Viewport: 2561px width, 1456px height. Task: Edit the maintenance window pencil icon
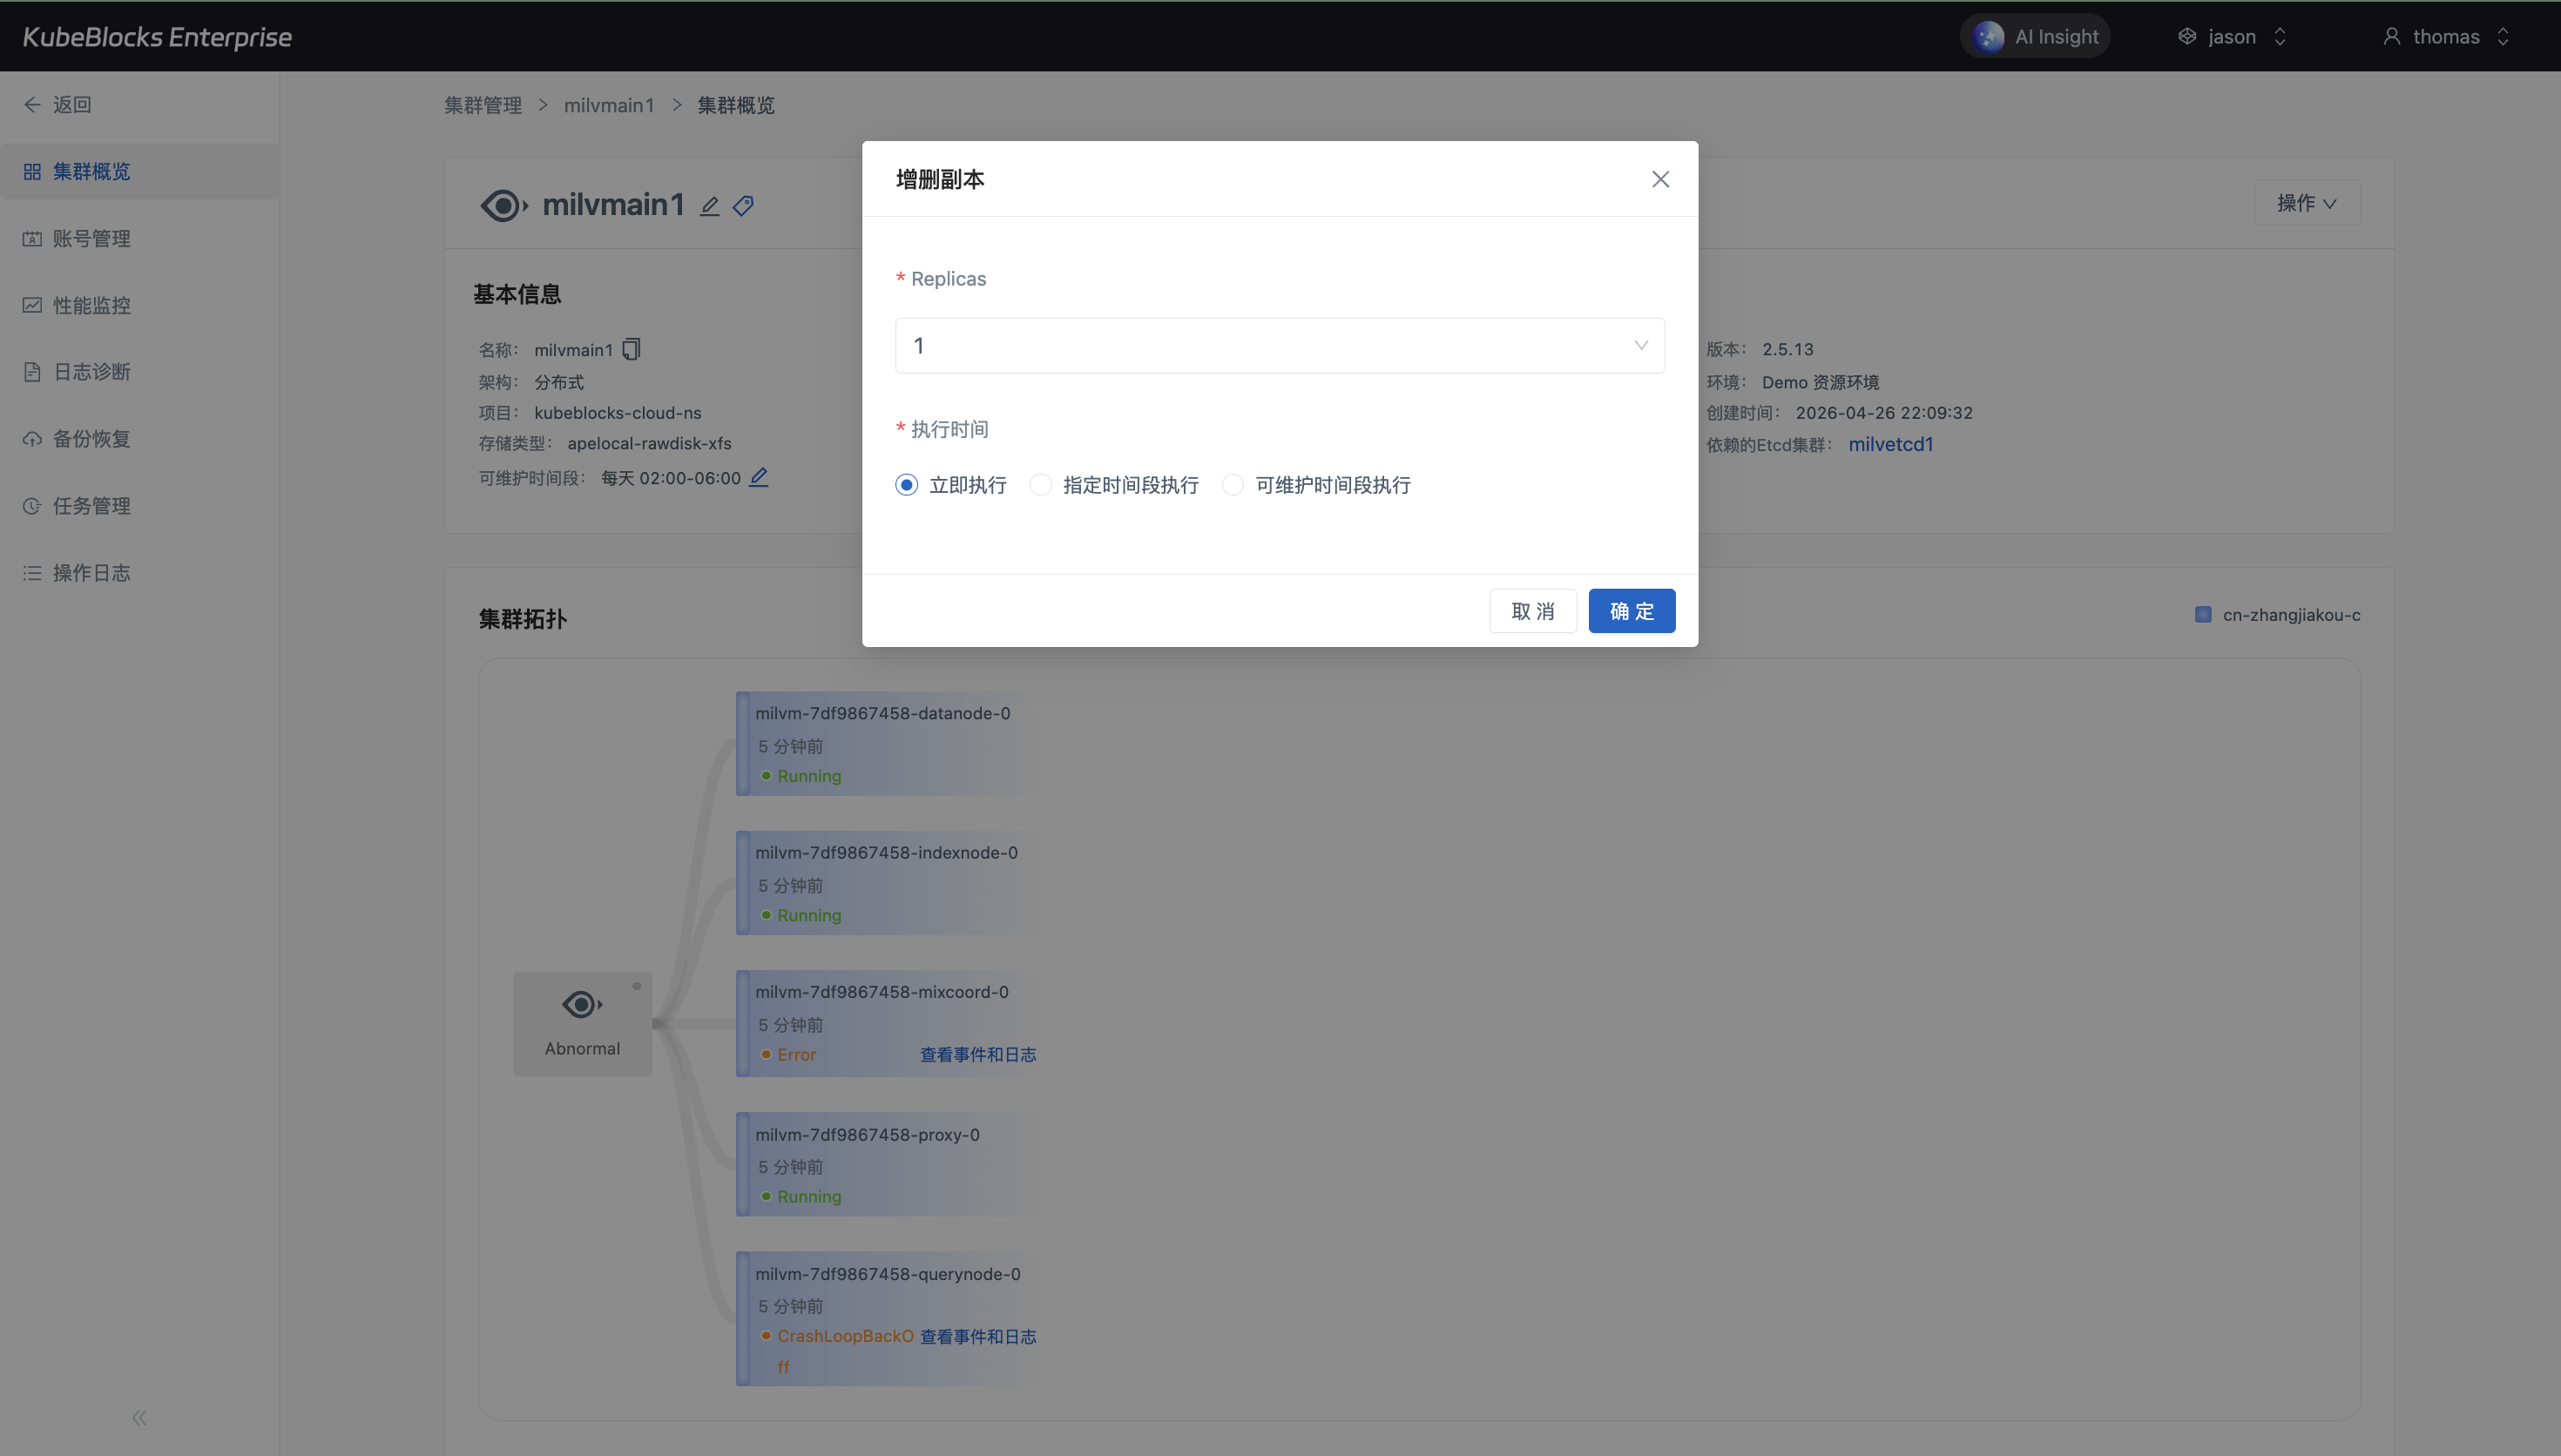pyautogui.click(x=759, y=477)
